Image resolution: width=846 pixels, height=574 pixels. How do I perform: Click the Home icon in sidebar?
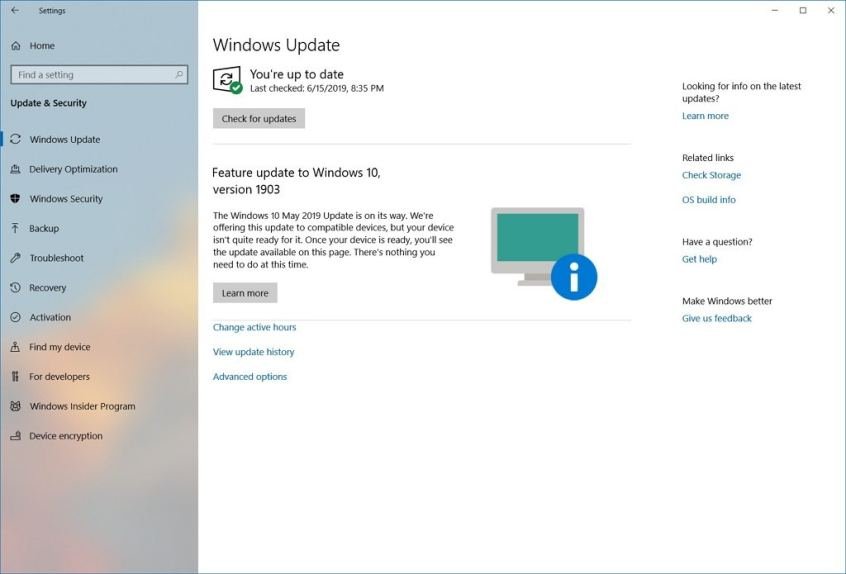point(15,46)
